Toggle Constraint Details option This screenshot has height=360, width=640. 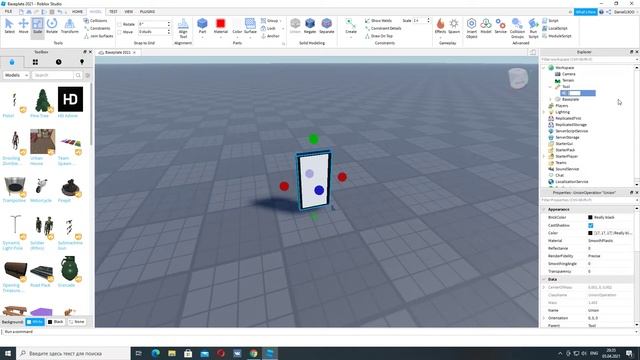coord(383,28)
